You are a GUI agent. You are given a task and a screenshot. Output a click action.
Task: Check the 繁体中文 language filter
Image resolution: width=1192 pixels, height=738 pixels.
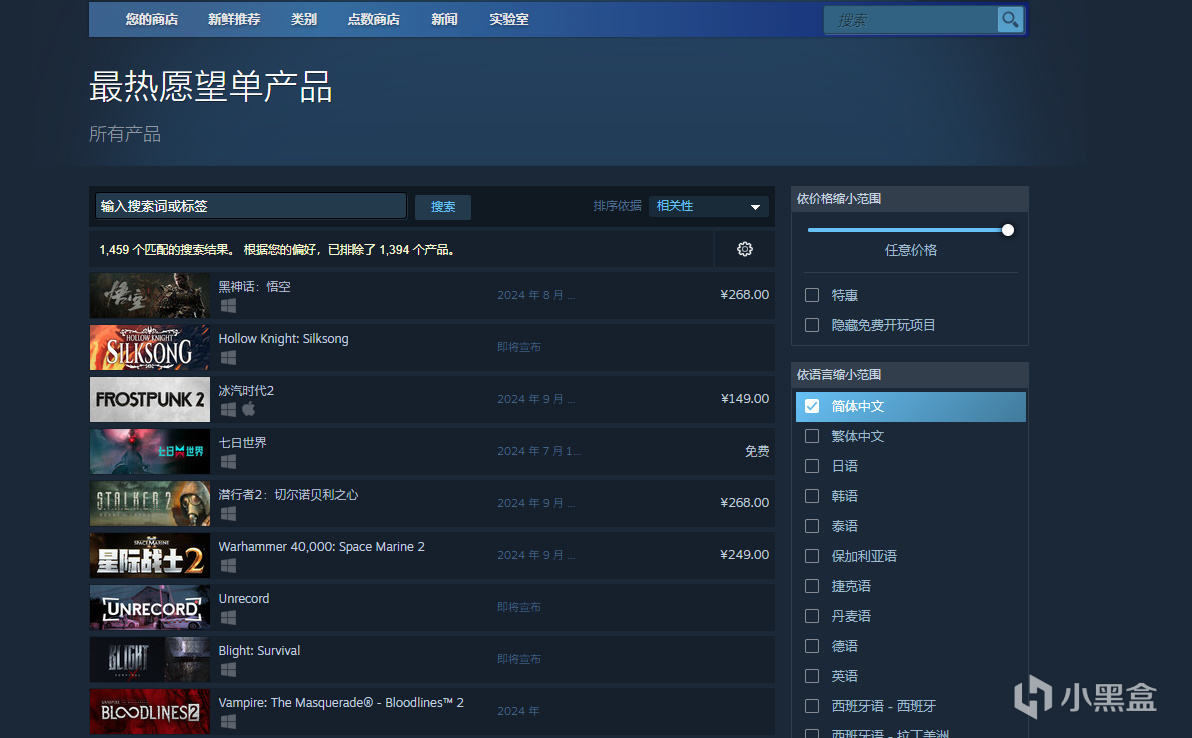pyautogui.click(x=812, y=436)
